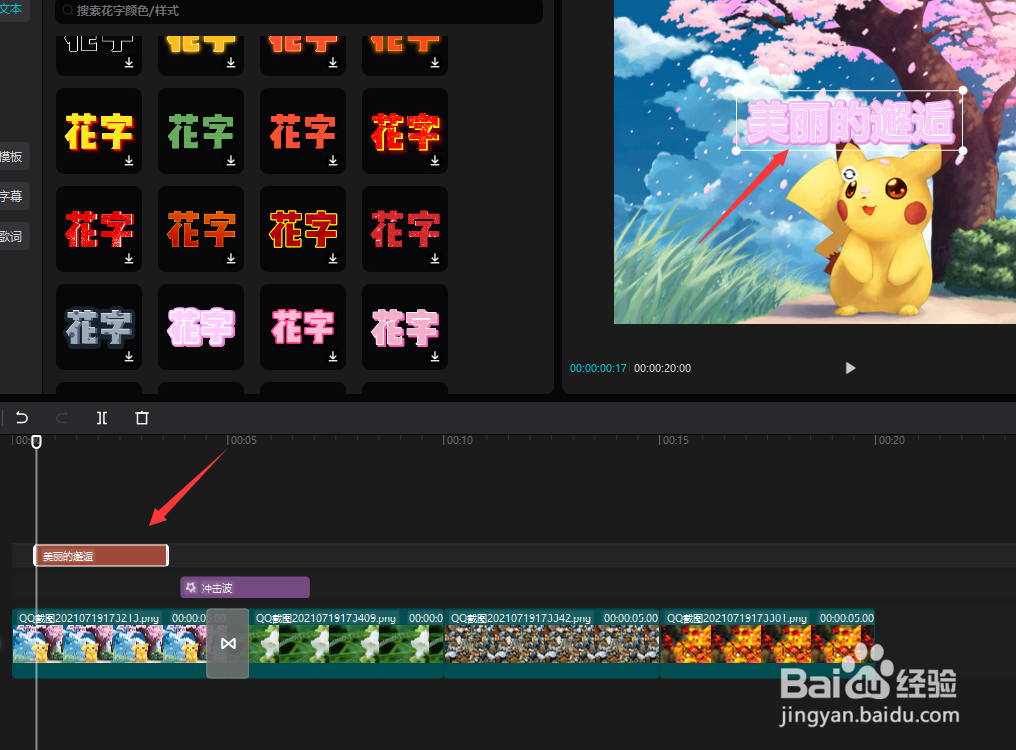Viewport: 1016px width, 750px height.
Task: Click the top-right corner handle of the text box
Action: point(963,91)
